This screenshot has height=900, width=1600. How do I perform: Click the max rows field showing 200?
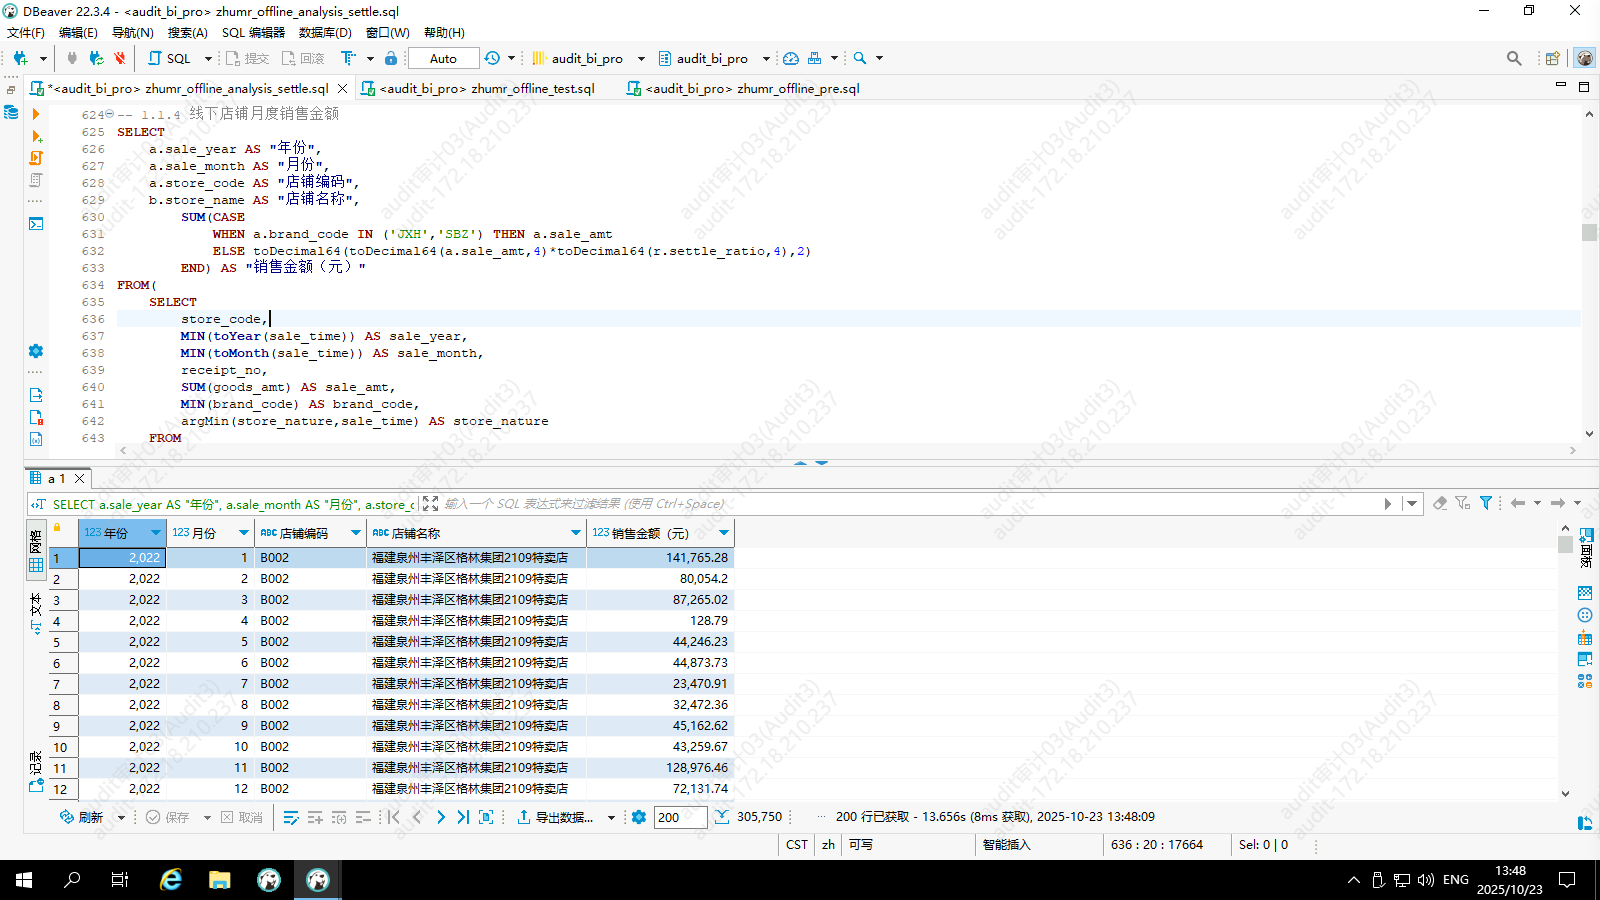[680, 817]
